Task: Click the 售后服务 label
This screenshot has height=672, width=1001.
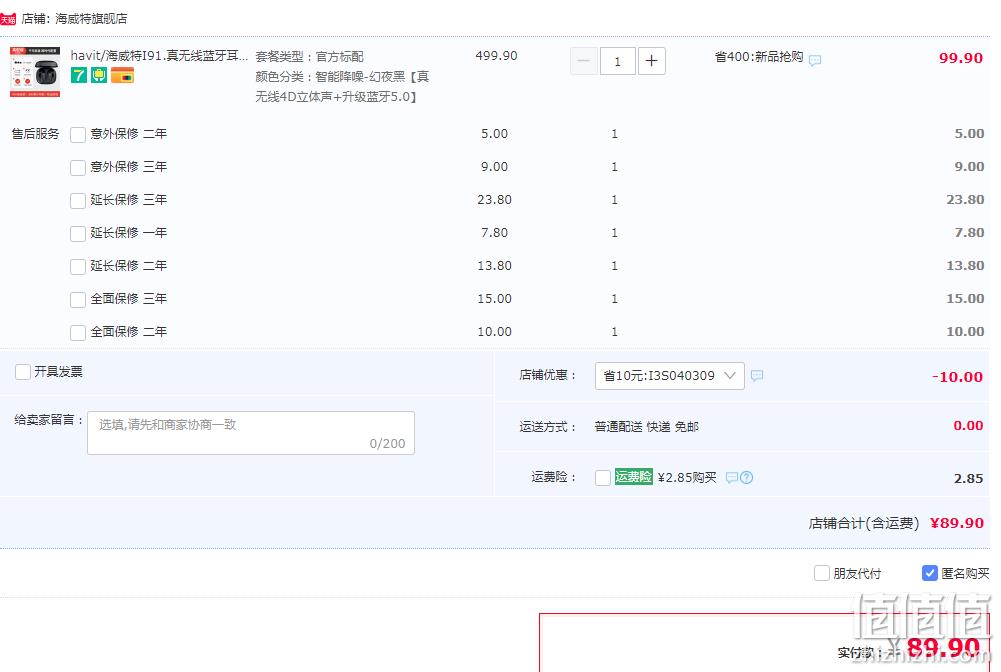Action: 35,134
